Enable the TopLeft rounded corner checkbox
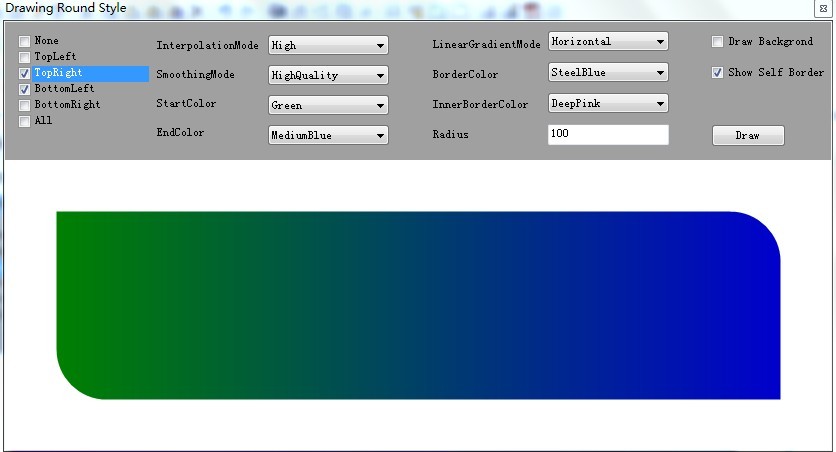 pos(25,57)
